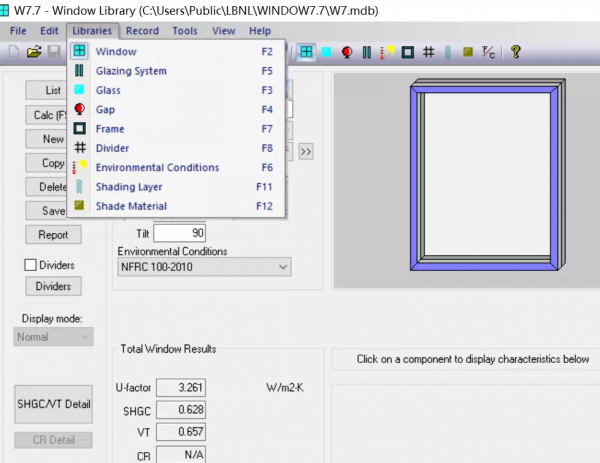Open Divider library hash toolbar icon

[429, 52]
